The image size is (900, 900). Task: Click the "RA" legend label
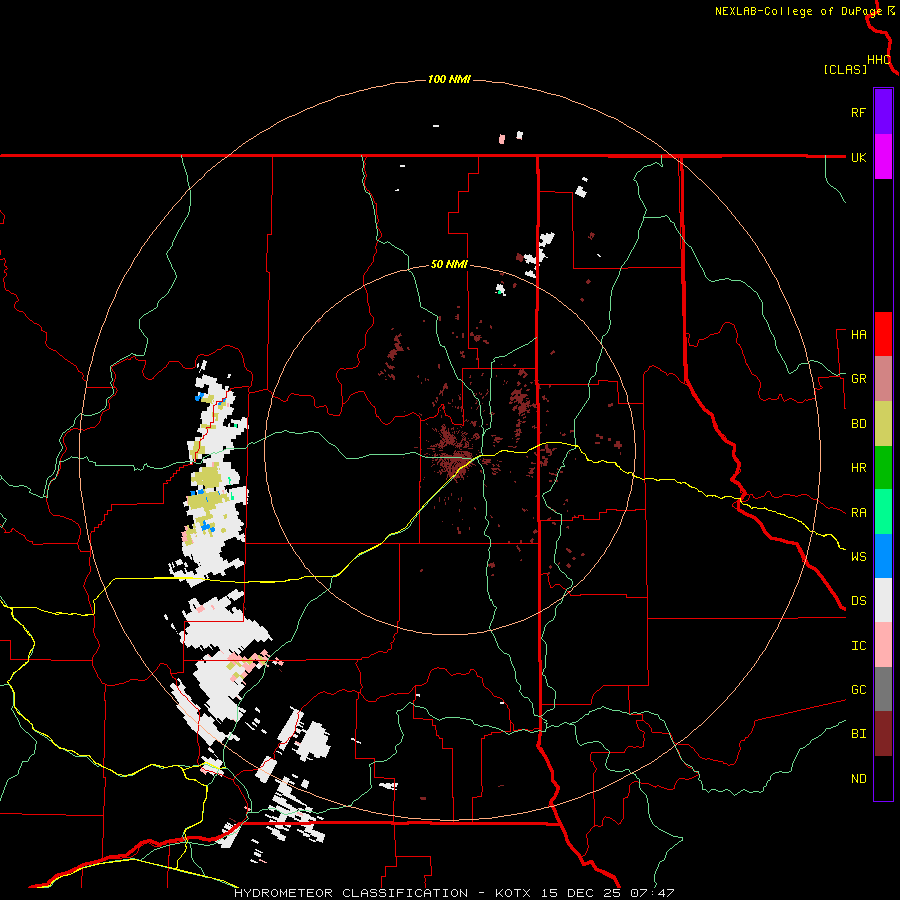tap(858, 513)
